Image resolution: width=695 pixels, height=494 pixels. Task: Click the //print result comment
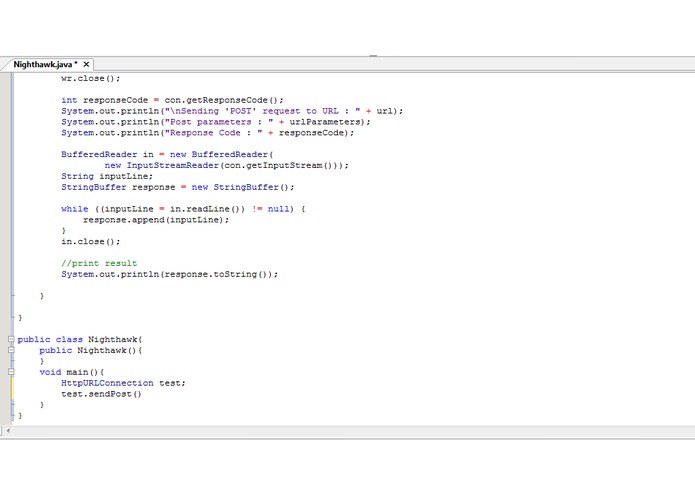(x=99, y=263)
